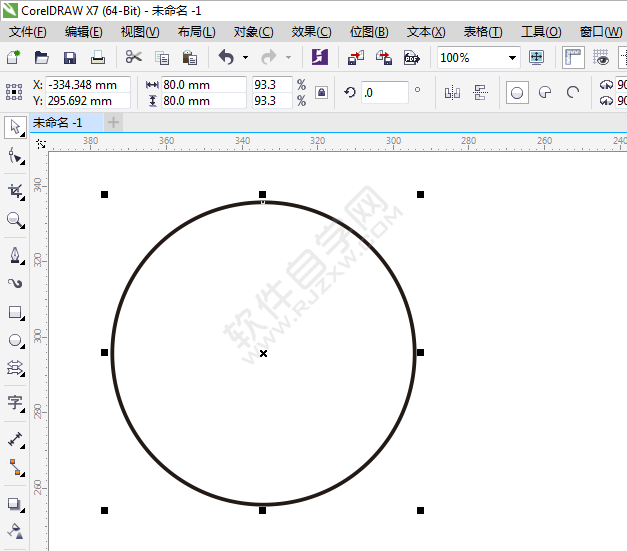Click the Save floppy disk icon
627x551 pixels.
click(x=69, y=58)
